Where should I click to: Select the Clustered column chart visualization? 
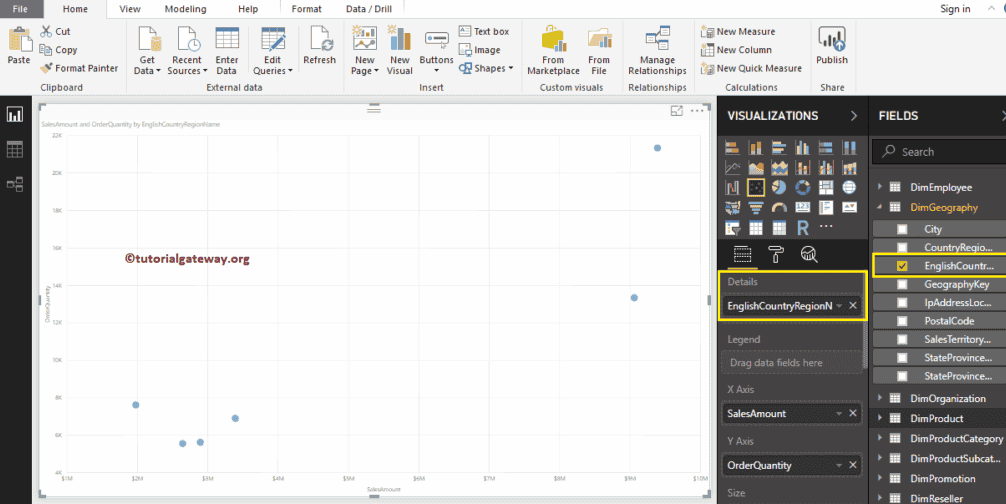[803, 148]
